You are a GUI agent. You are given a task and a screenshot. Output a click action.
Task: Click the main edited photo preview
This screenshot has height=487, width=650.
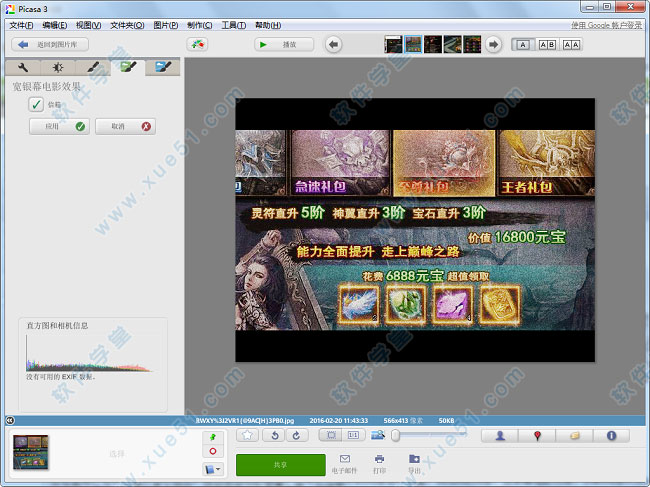[x=415, y=230]
